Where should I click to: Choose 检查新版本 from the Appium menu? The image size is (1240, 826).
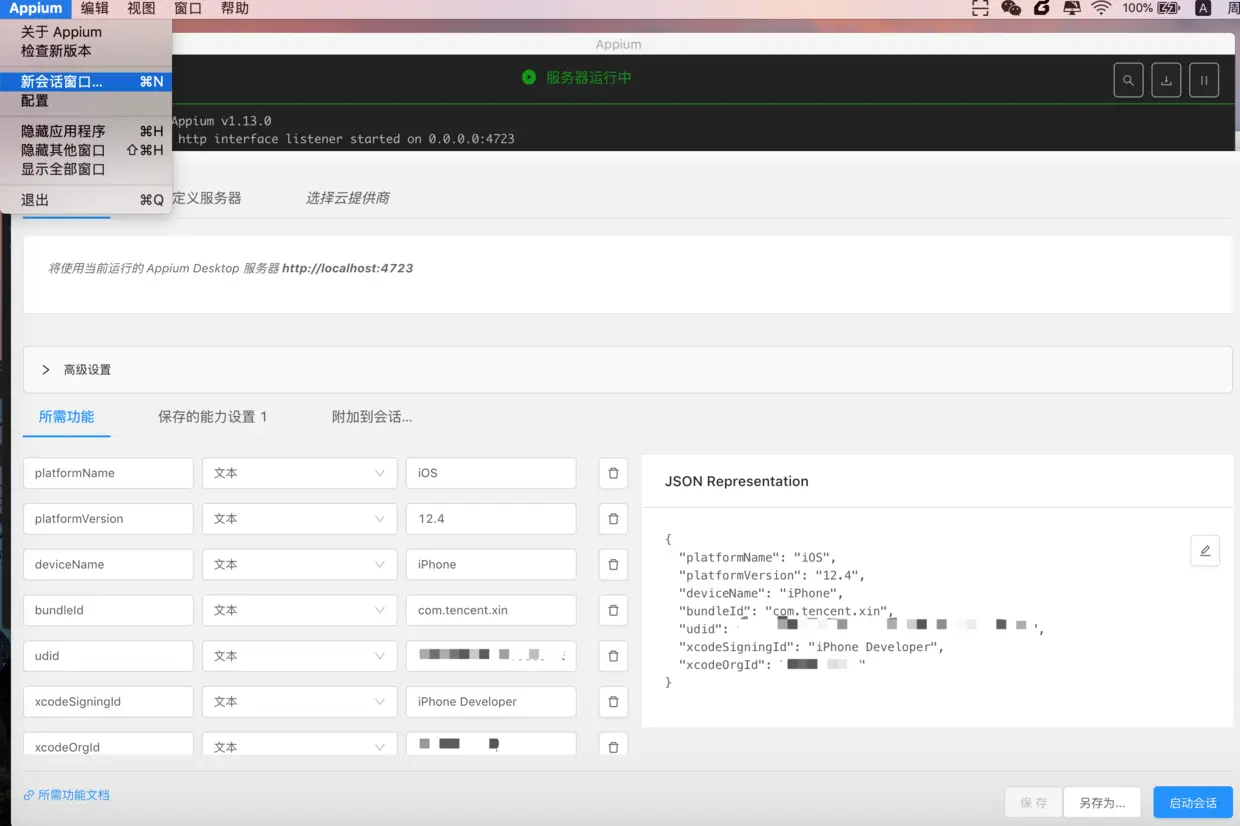coord(86,51)
